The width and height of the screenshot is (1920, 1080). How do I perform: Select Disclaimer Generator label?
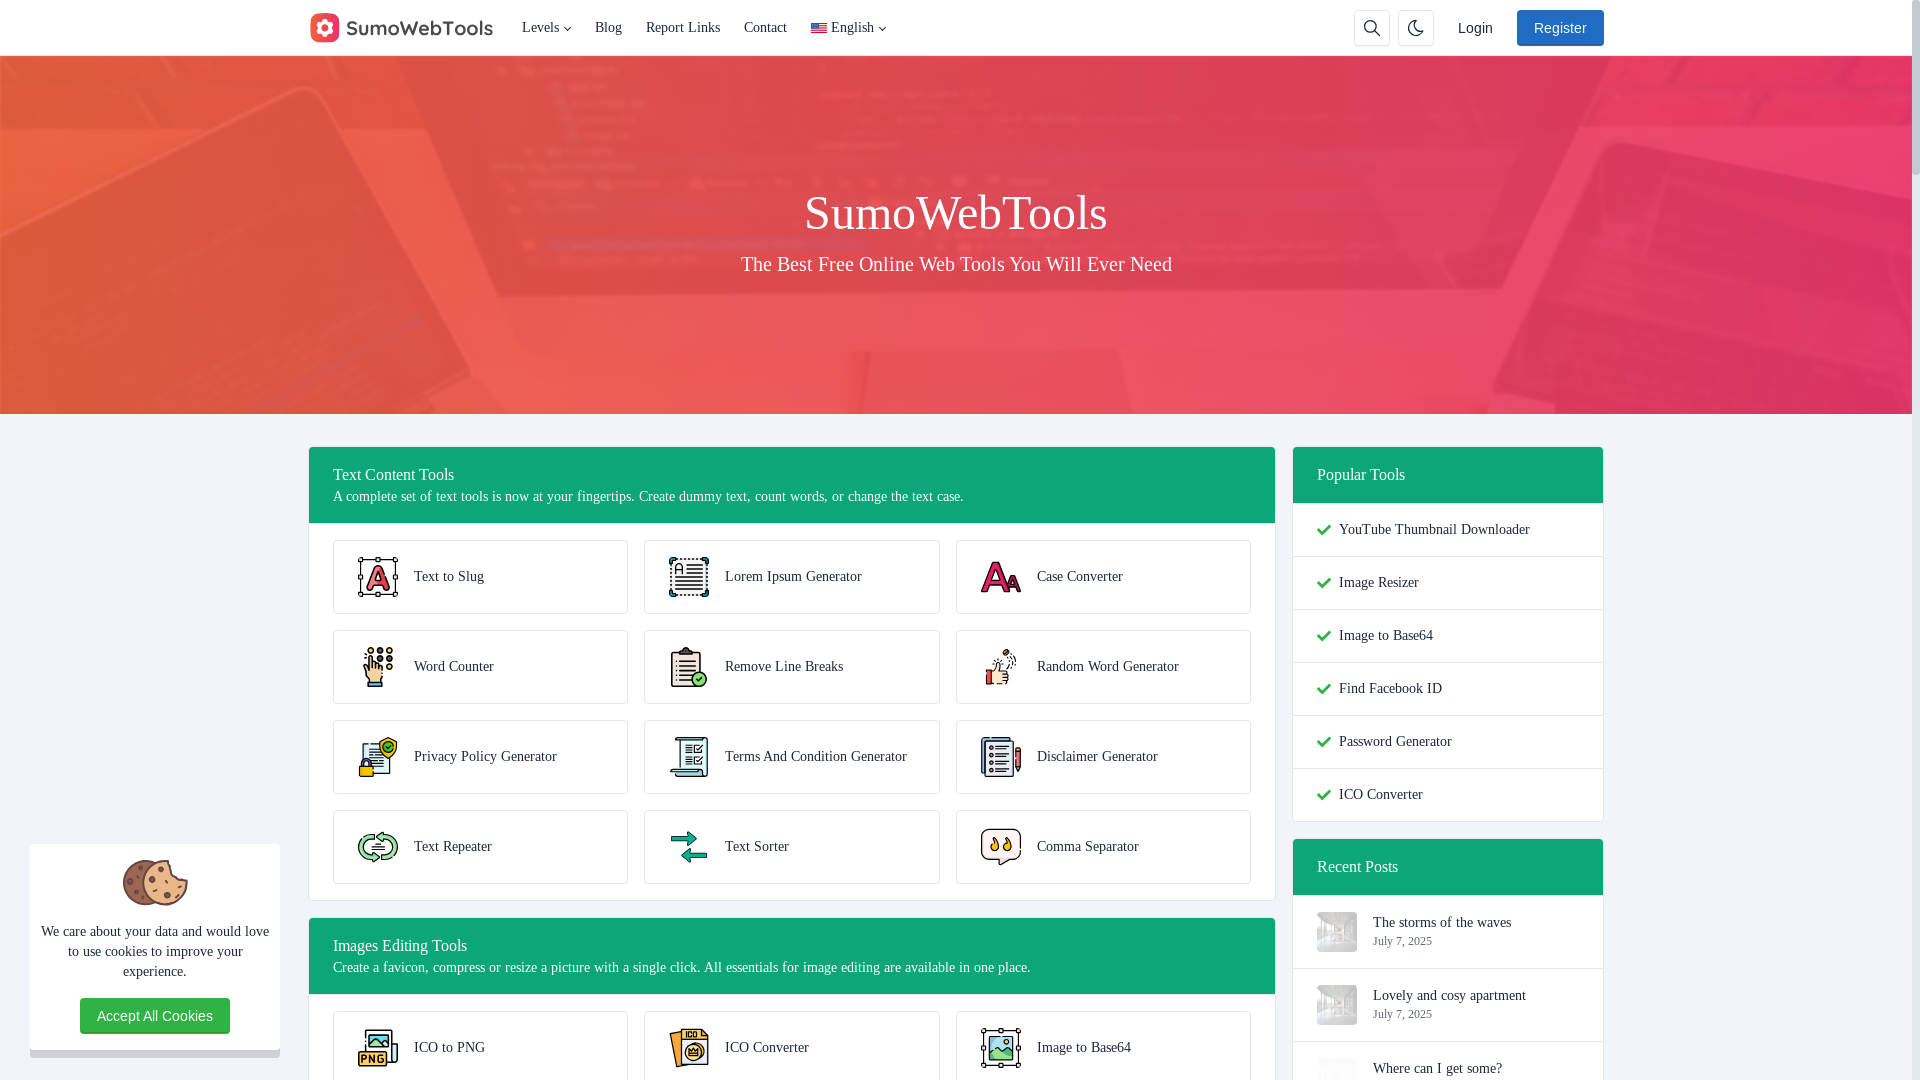1097,757
